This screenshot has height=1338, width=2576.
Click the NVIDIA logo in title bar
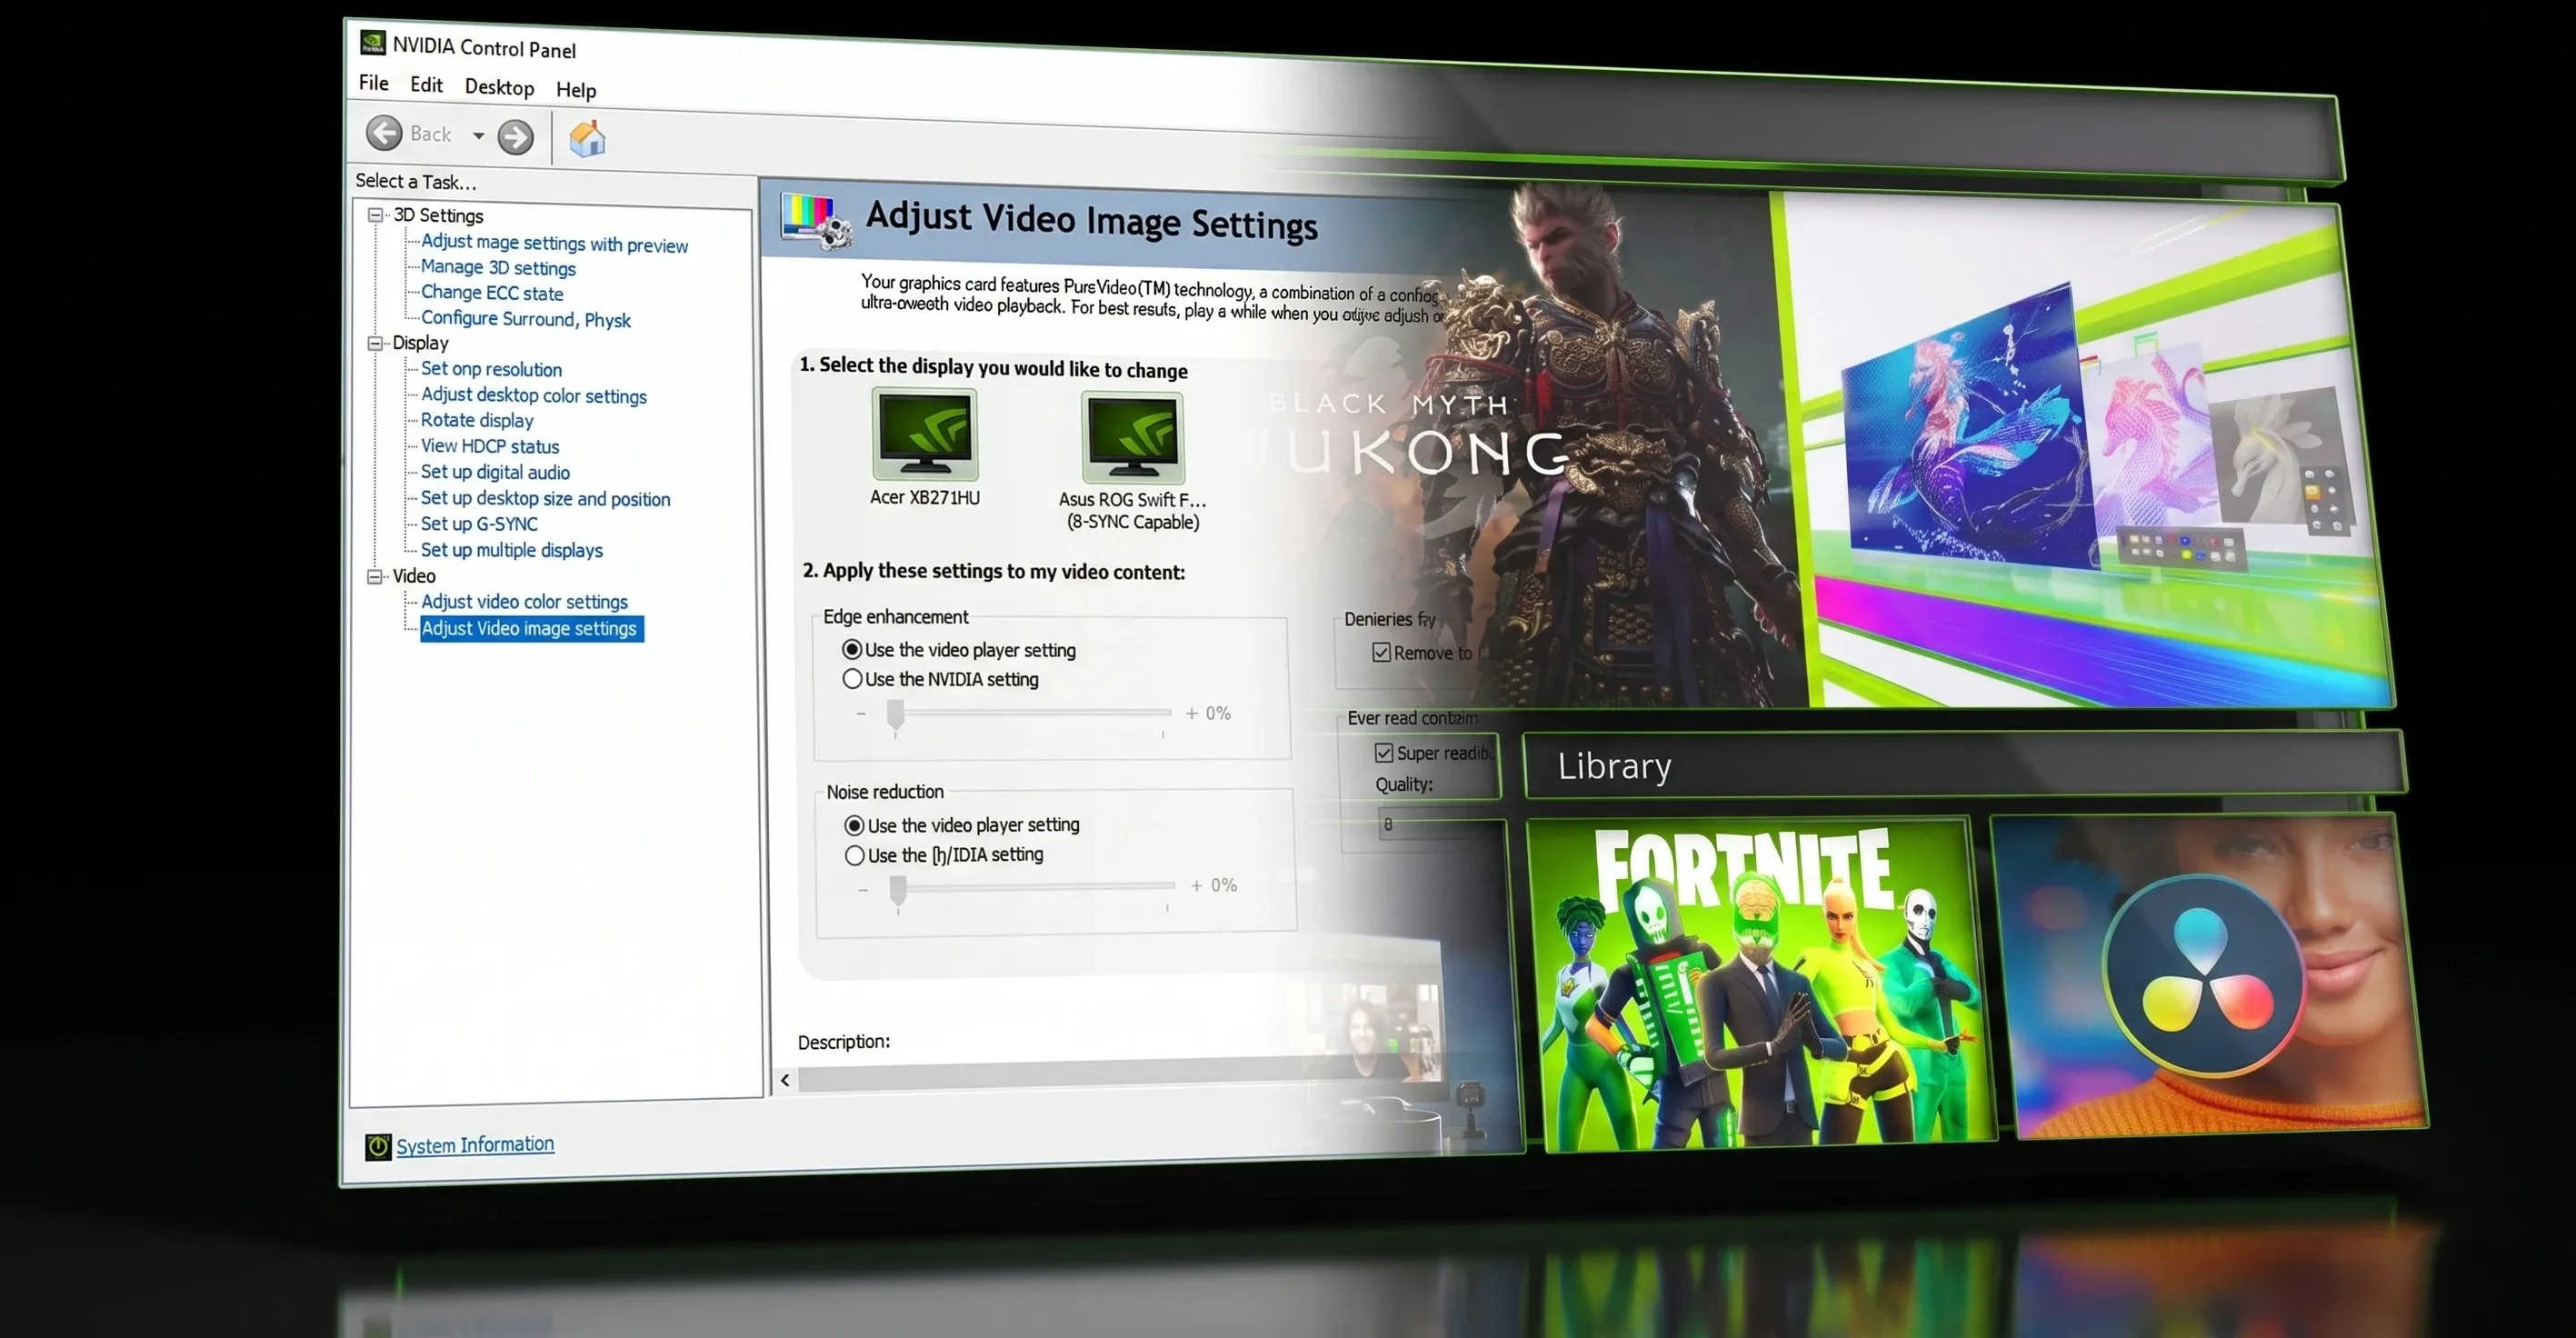[x=372, y=42]
